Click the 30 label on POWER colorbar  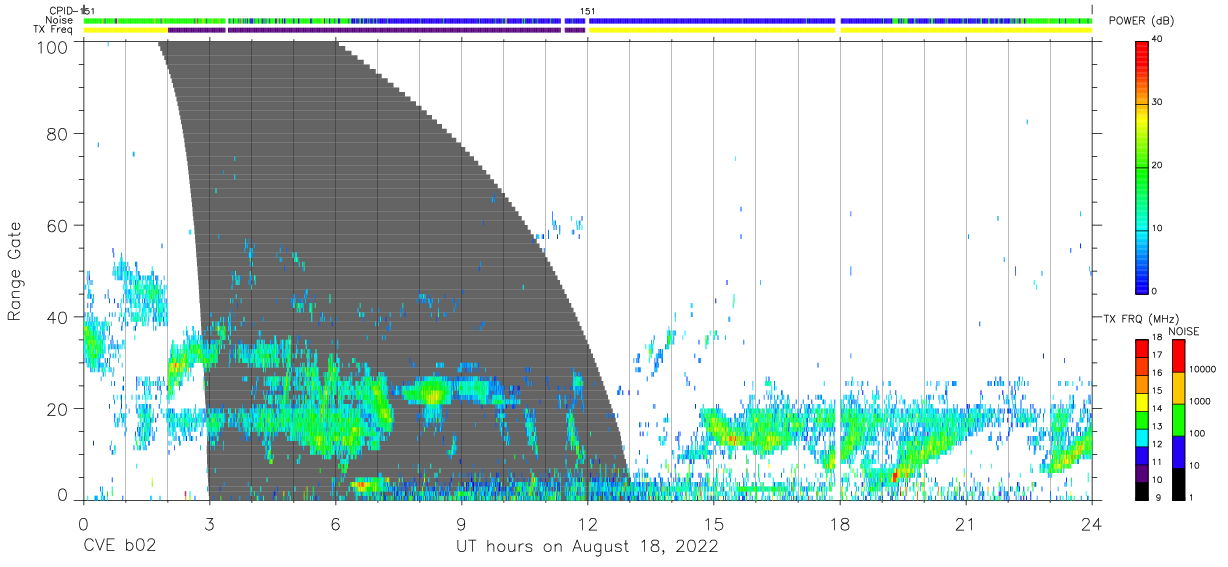click(1158, 102)
